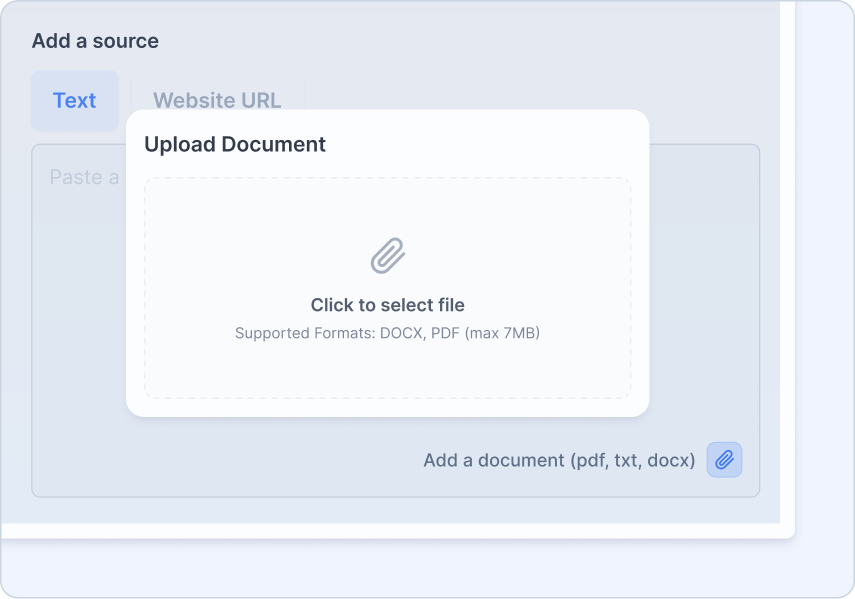Click "Click to select file"
This screenshot has height=599, width=855.
386,304
